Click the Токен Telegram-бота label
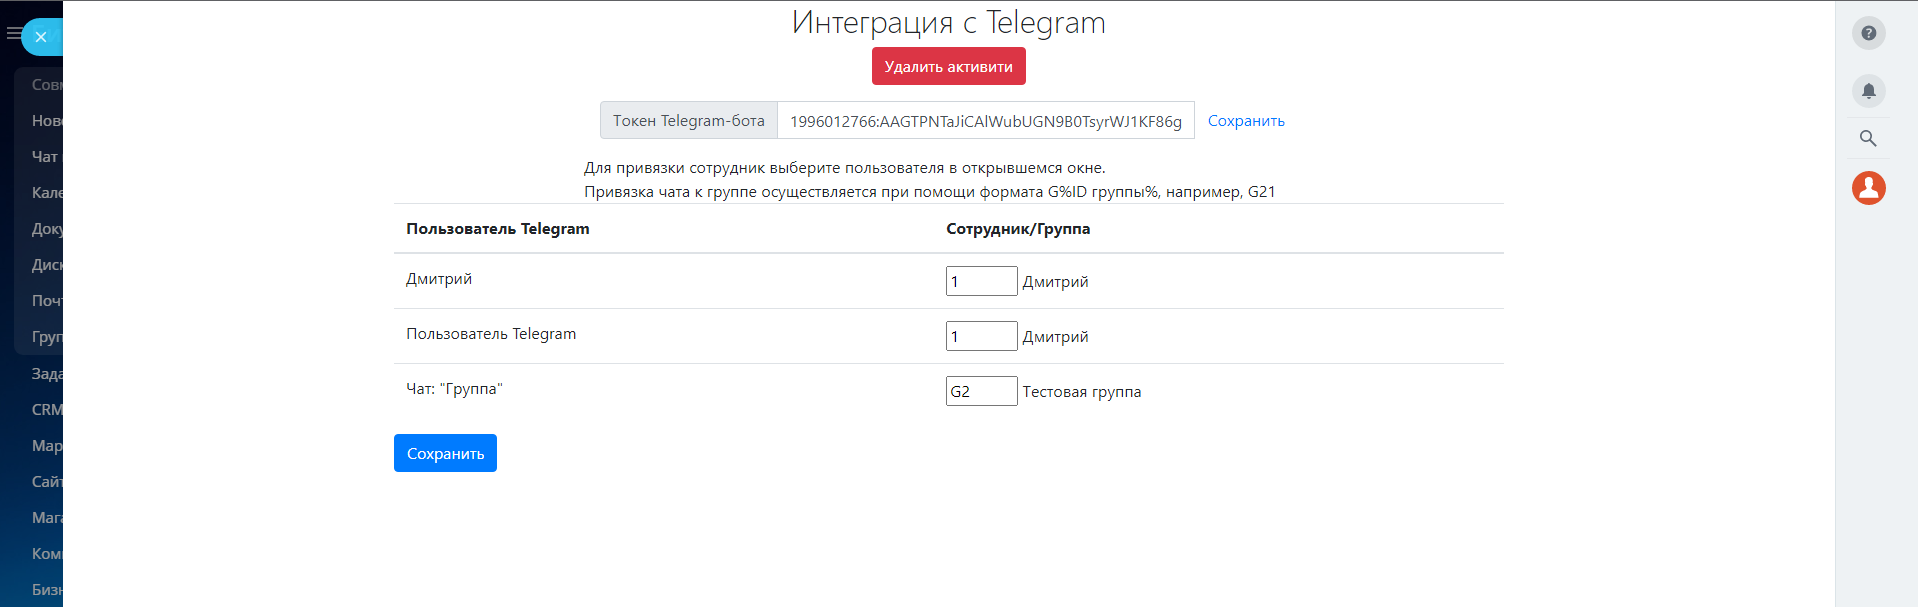The width and height of the screenshot is (1918, 607). click(x=688, y=120)
